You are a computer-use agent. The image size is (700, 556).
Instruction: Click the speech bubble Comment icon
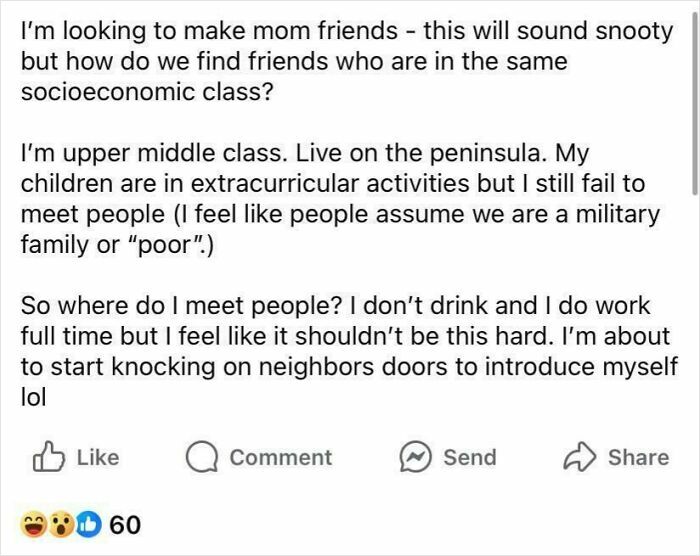(202, 457)
